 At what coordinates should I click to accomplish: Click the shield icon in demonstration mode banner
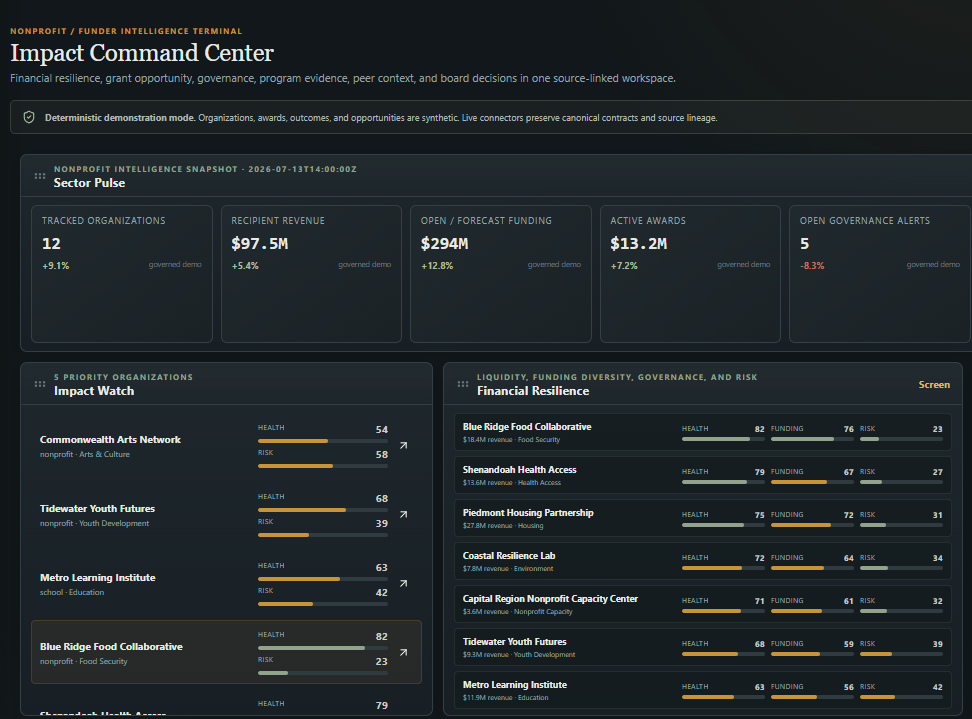pyautogui.click(x=29, y=117)
